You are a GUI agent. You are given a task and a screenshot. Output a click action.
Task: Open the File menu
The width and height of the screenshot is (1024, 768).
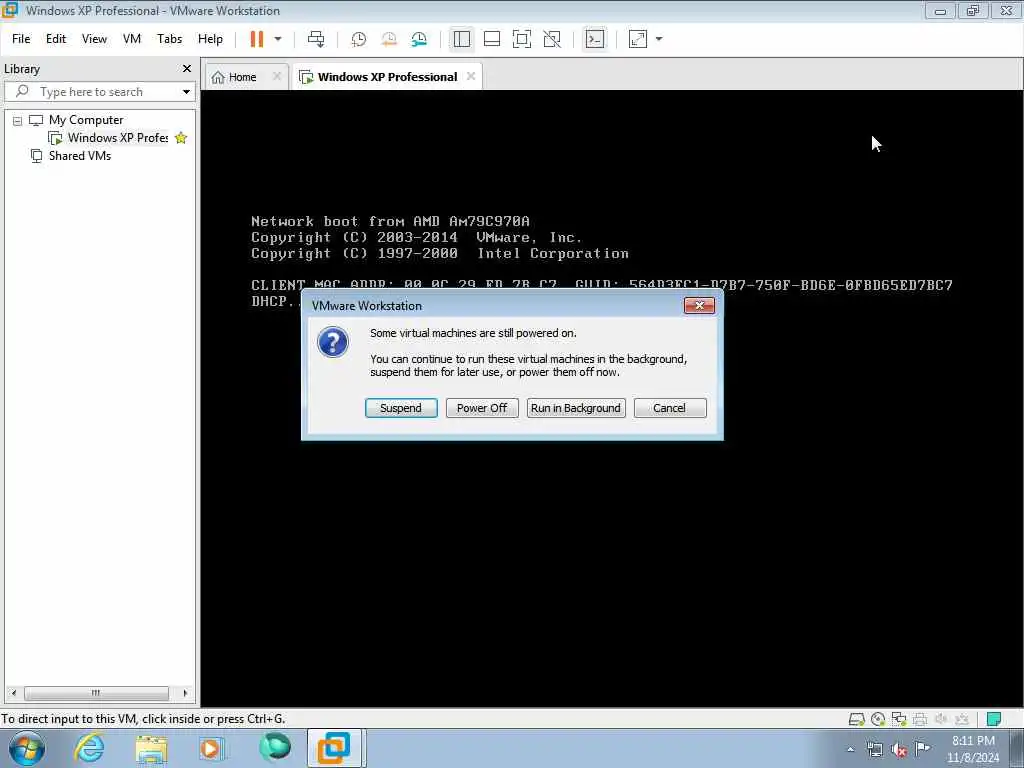(x=21, y=39)
